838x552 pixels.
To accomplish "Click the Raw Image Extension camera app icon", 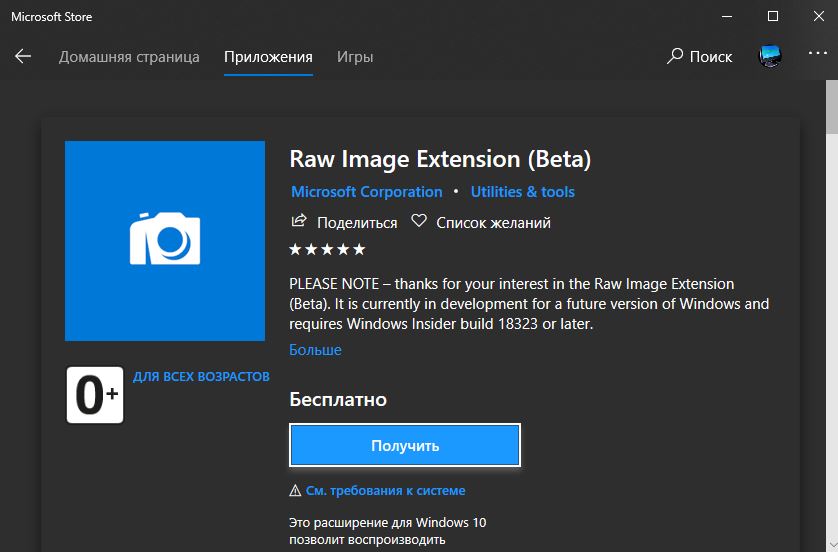I will 165,240.
